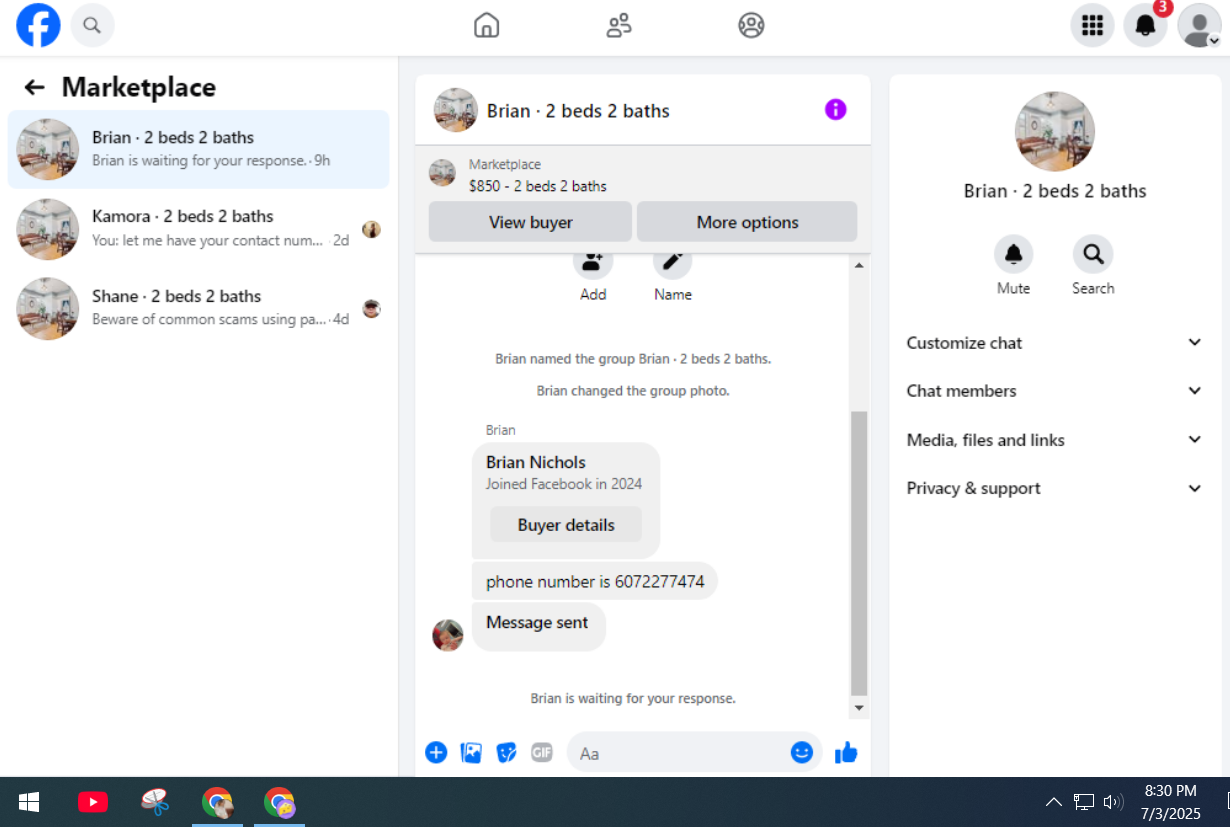Image resolution: width=1230 pixels, height=827 pixels.
Task: Choose a GIF with the GIF icon
Action: point(541,752)
